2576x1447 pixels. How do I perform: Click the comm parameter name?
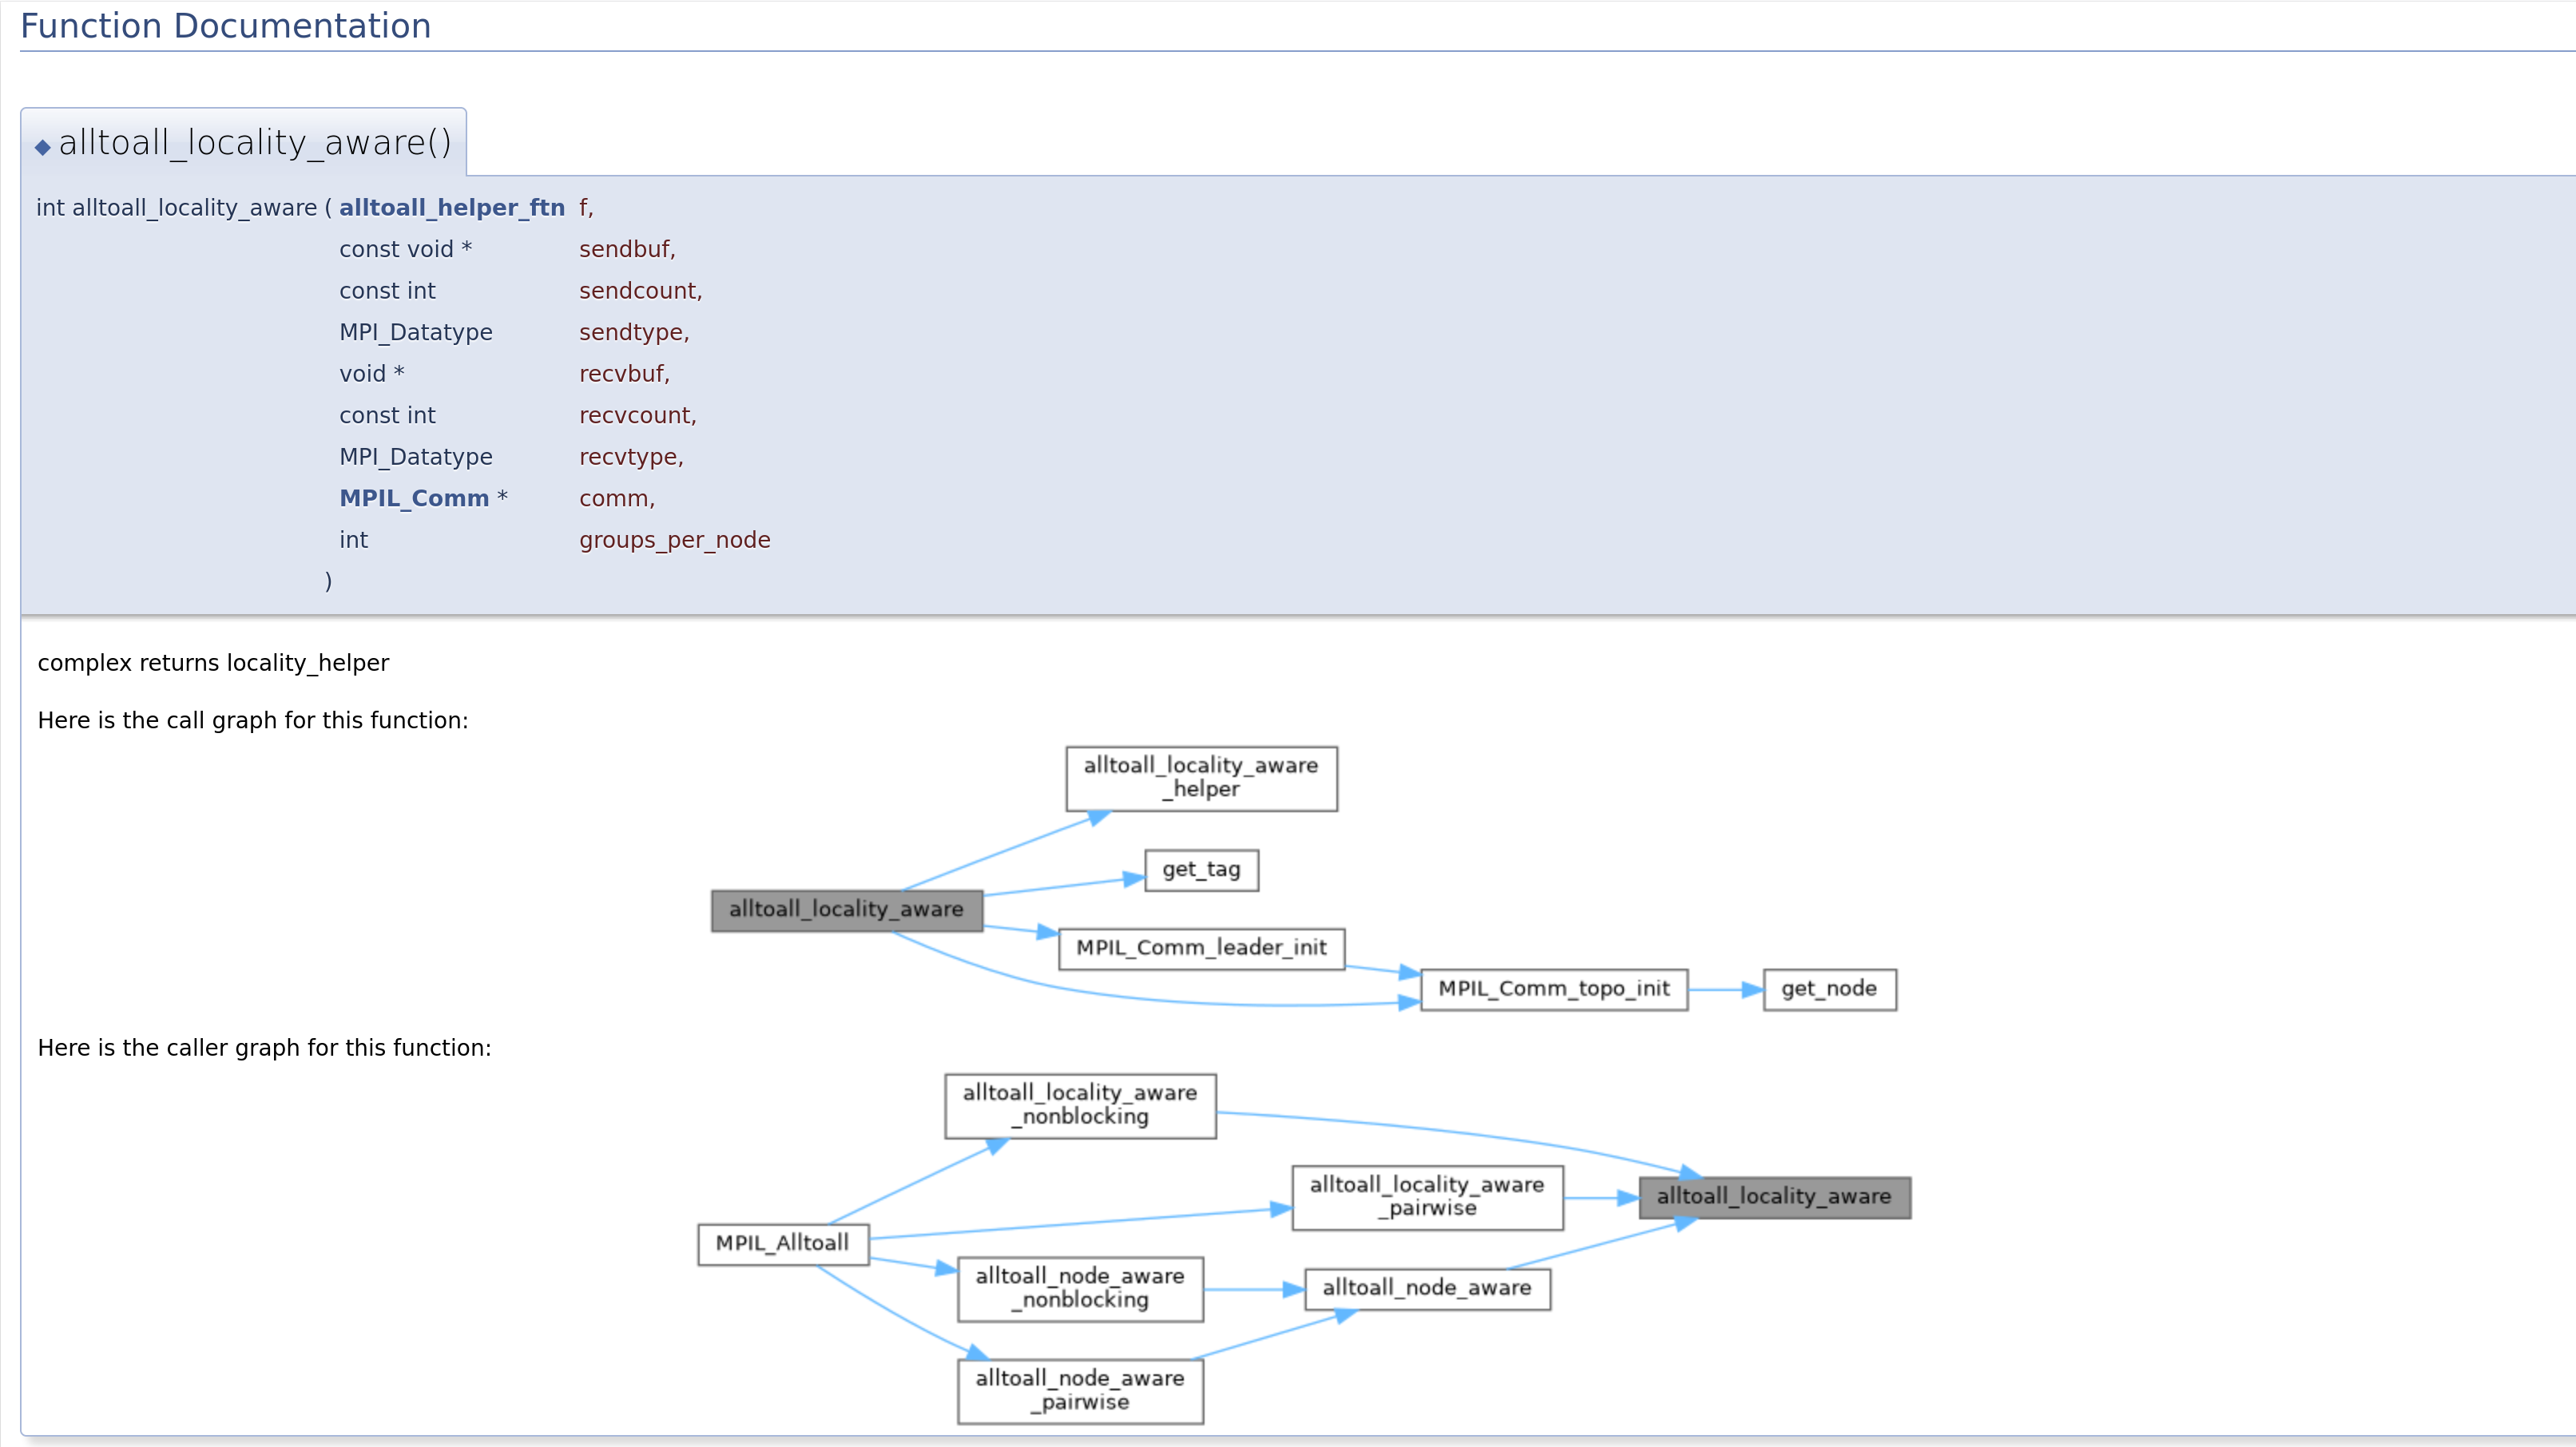tap(617, 498)
